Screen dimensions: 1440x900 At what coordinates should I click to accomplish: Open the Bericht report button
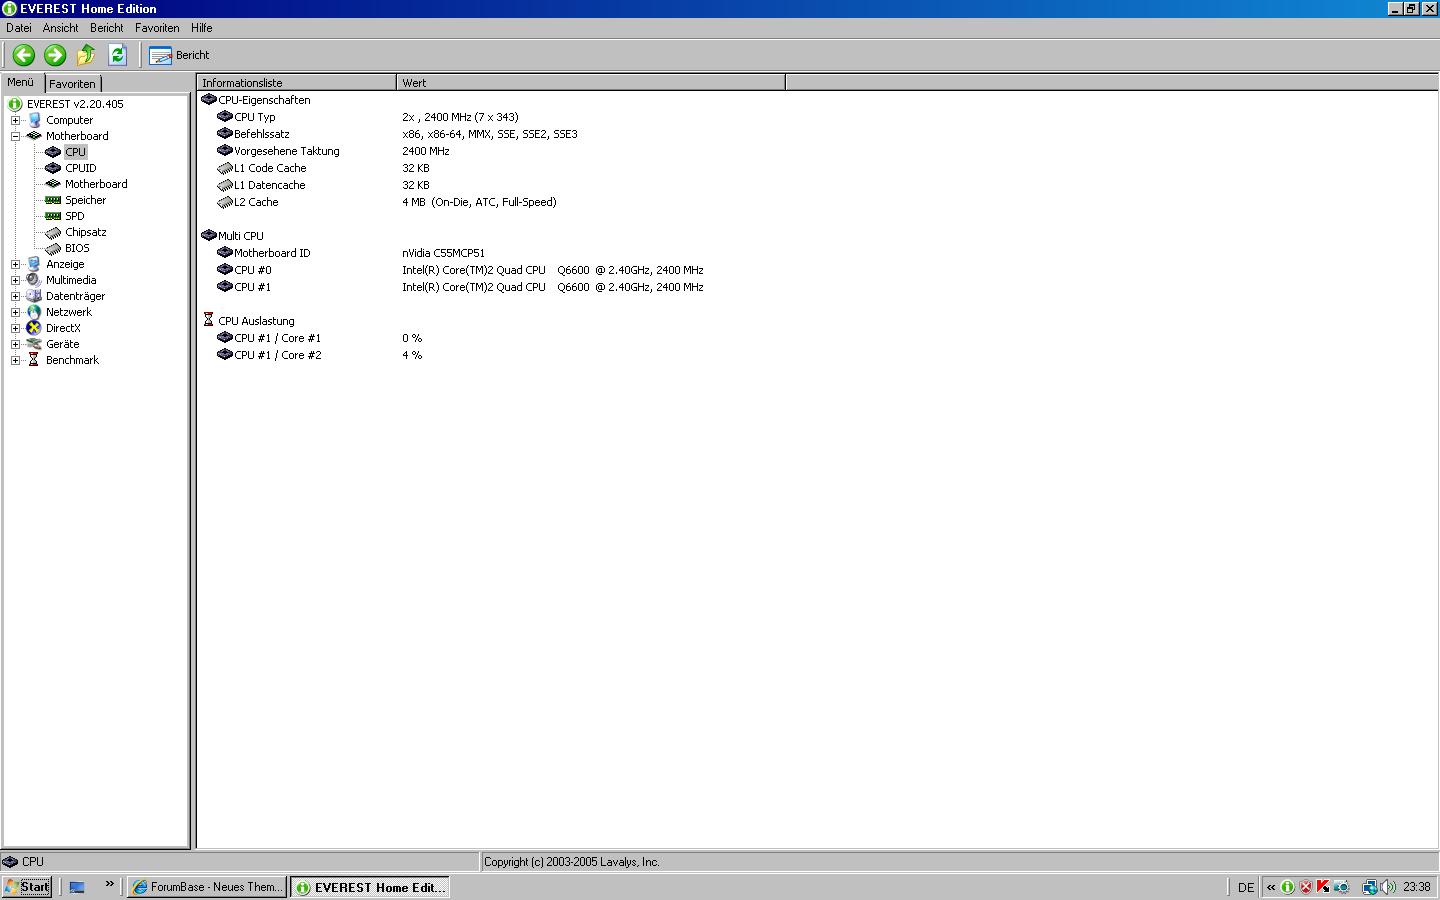click(180, 55)
